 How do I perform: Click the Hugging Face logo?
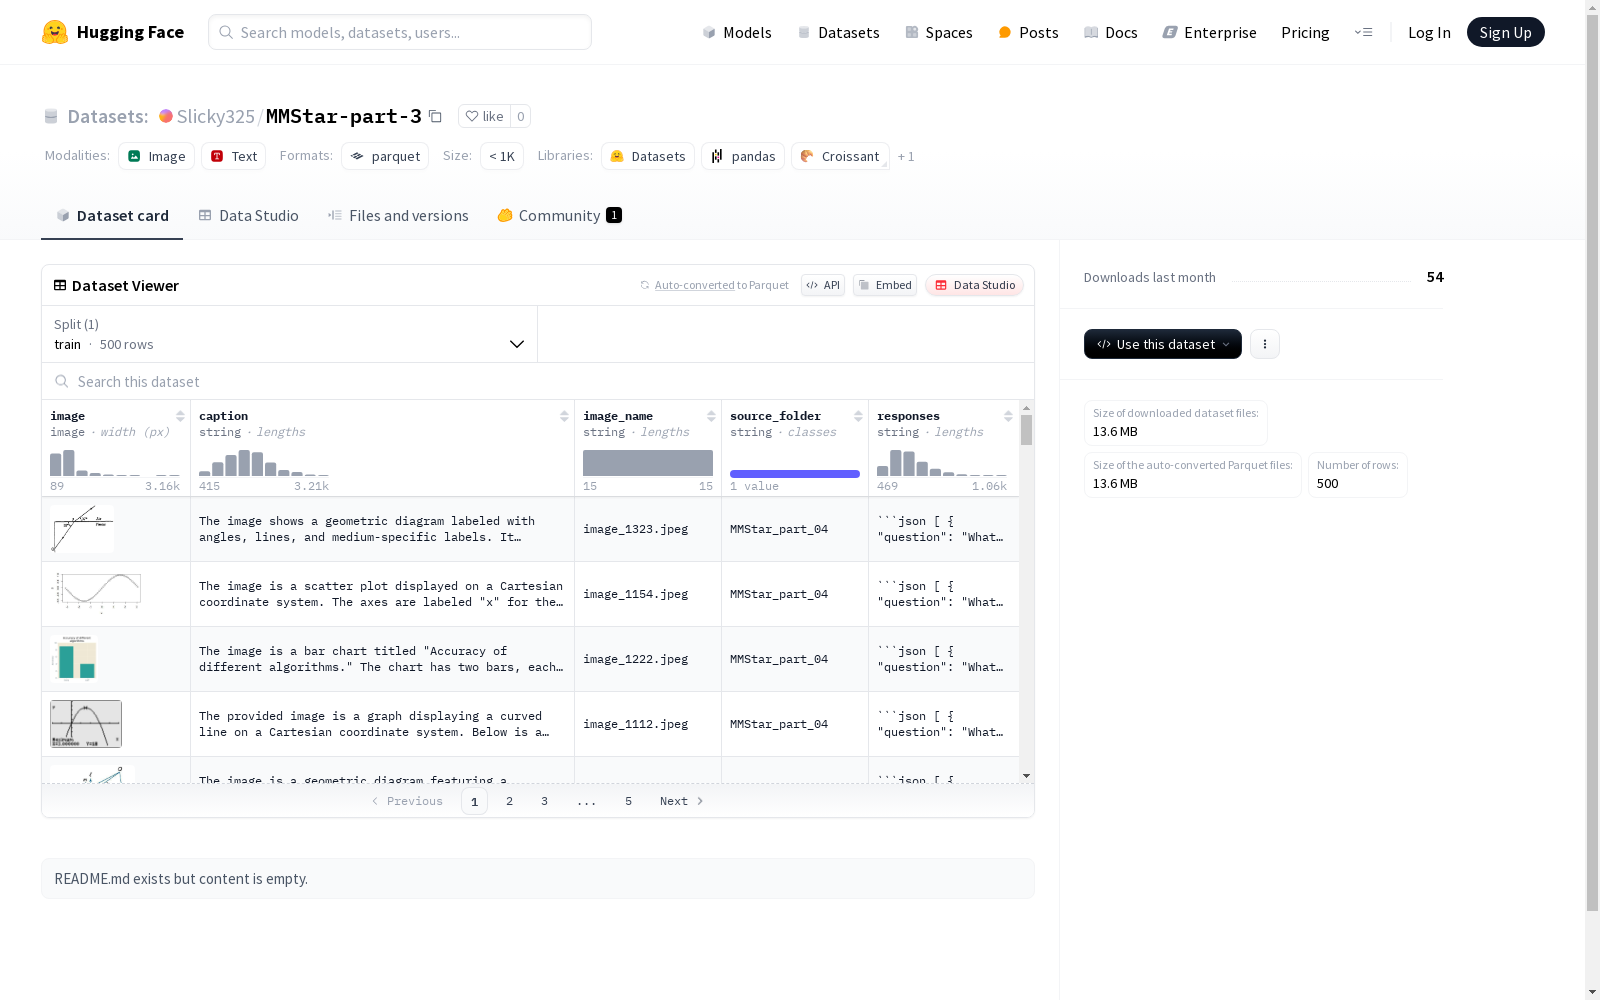[x=112, y=32]
